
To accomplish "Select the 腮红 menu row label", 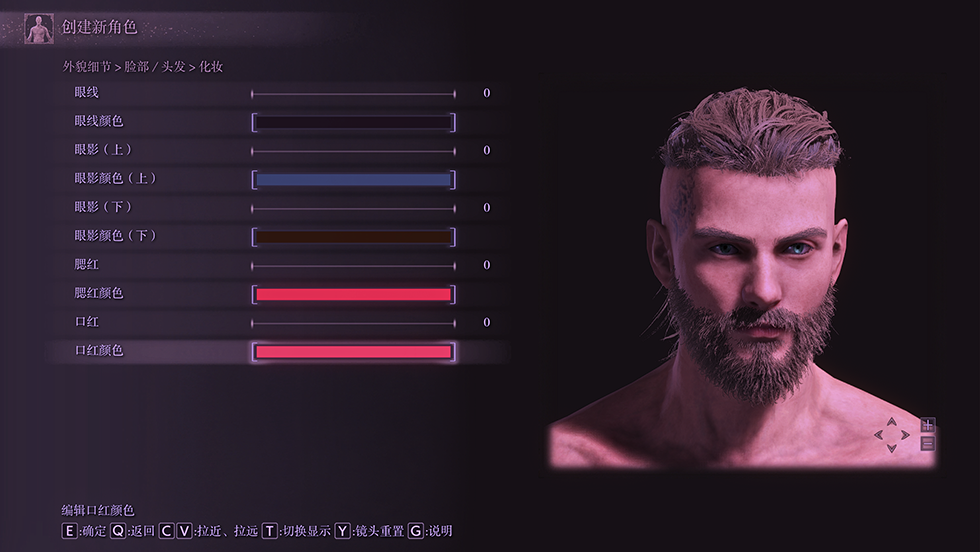I will (87, 264).
